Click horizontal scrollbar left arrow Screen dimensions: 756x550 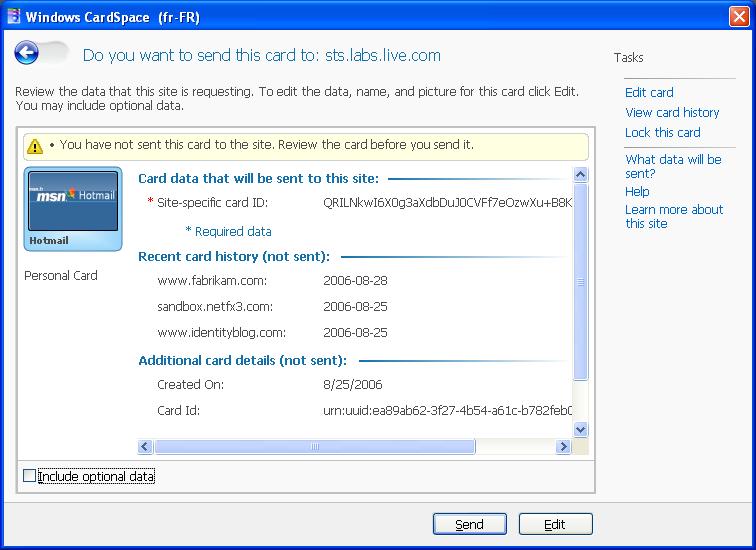[145, 447]
